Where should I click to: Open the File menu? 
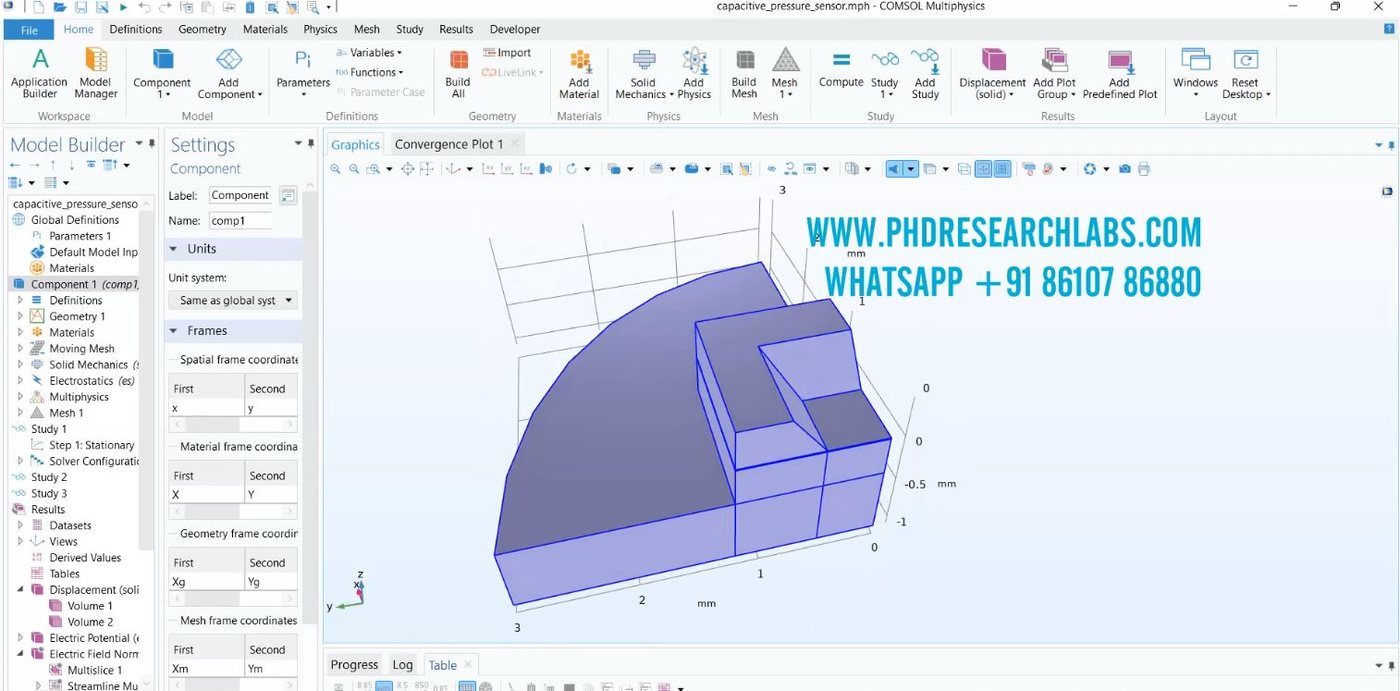[29, 30]
